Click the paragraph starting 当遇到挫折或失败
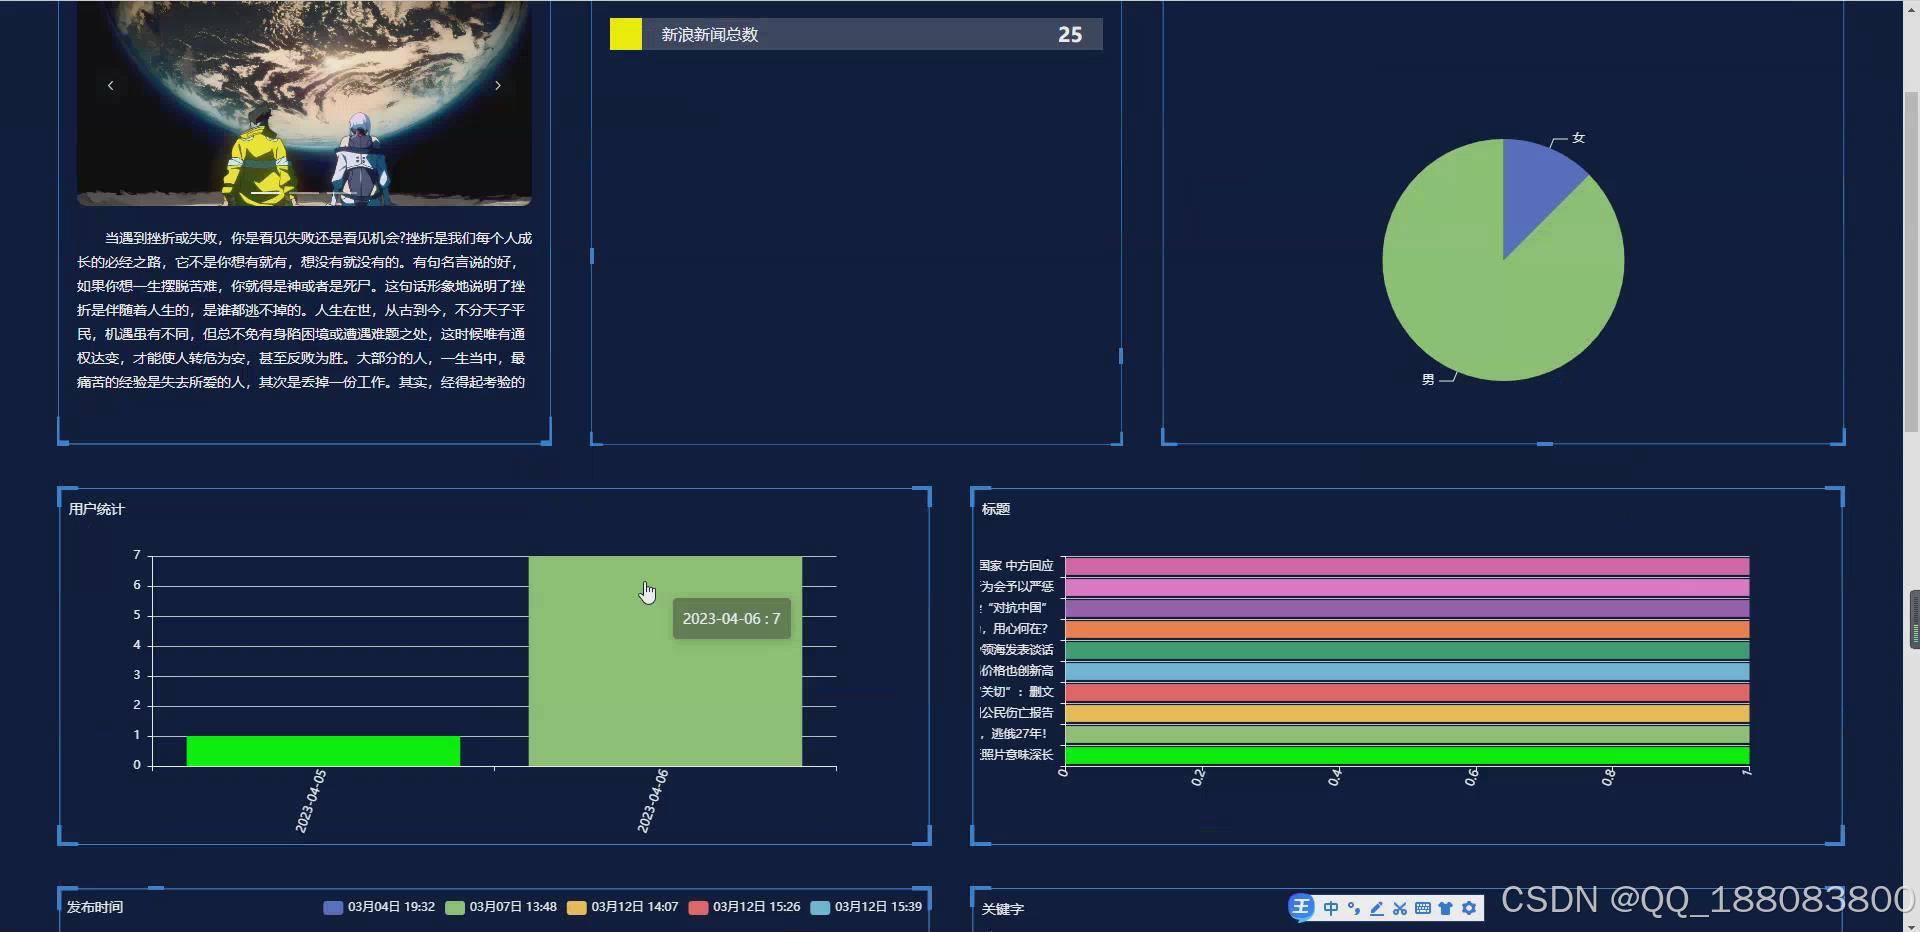 [x=304, y=310]
